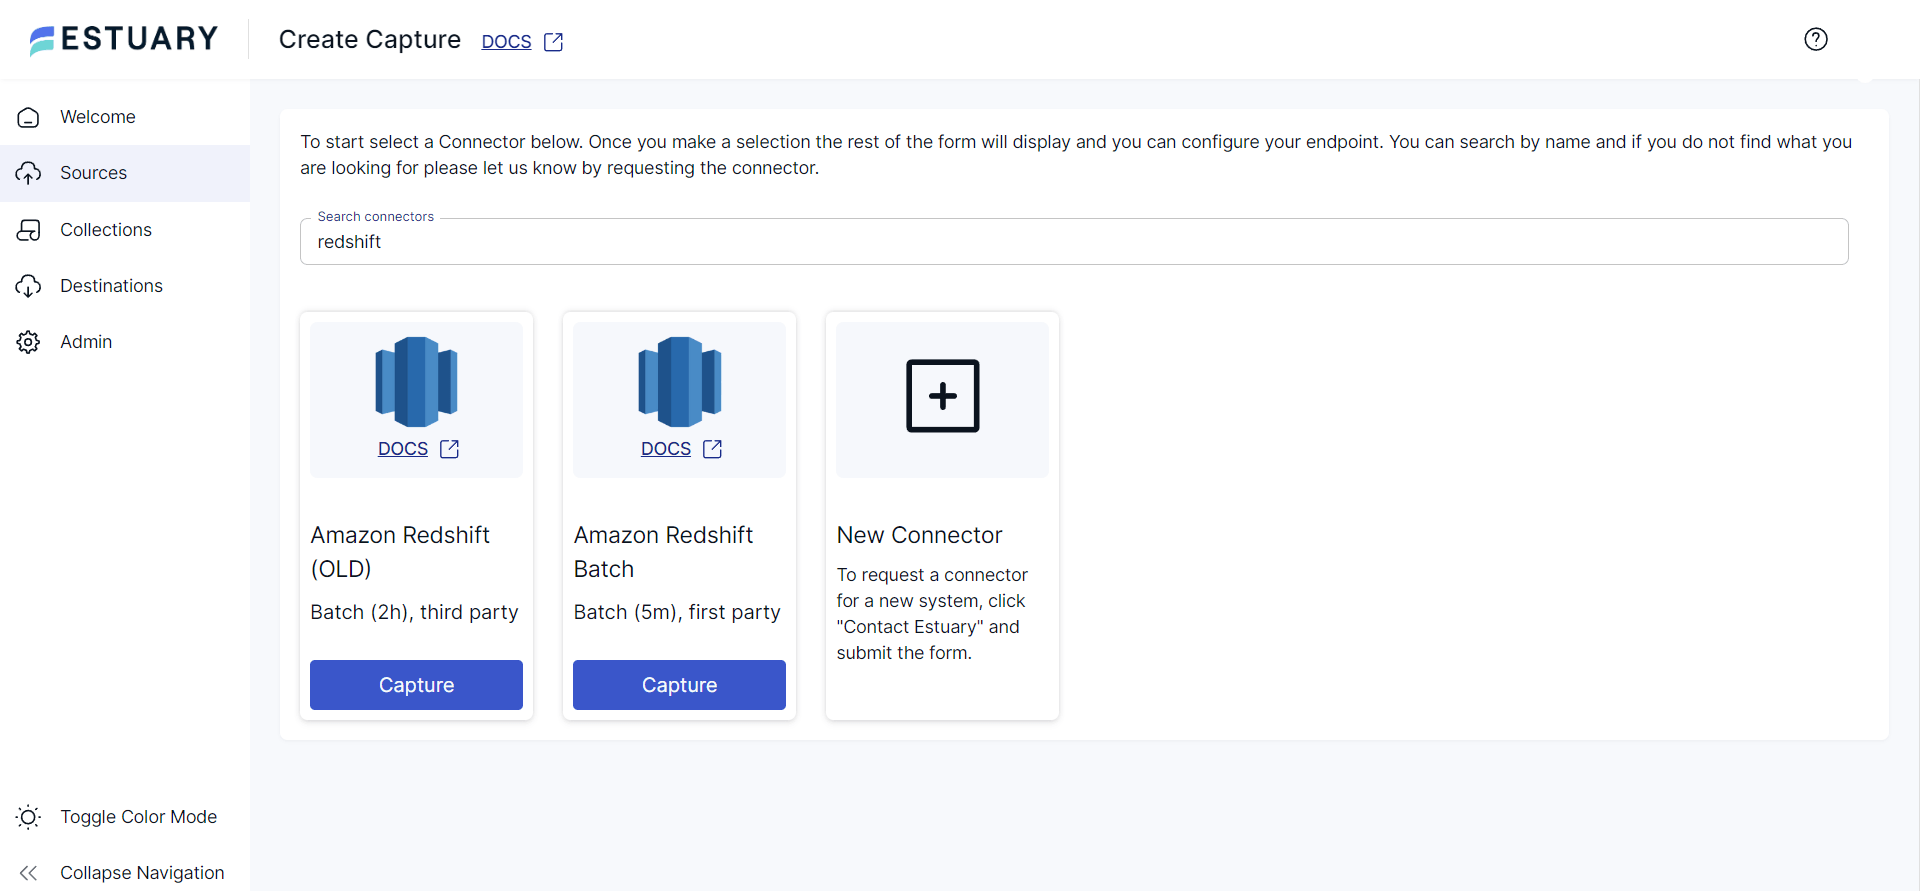Click the 'Create Capture' page heading
The image size is (1920, 891).
pos(370,39)
